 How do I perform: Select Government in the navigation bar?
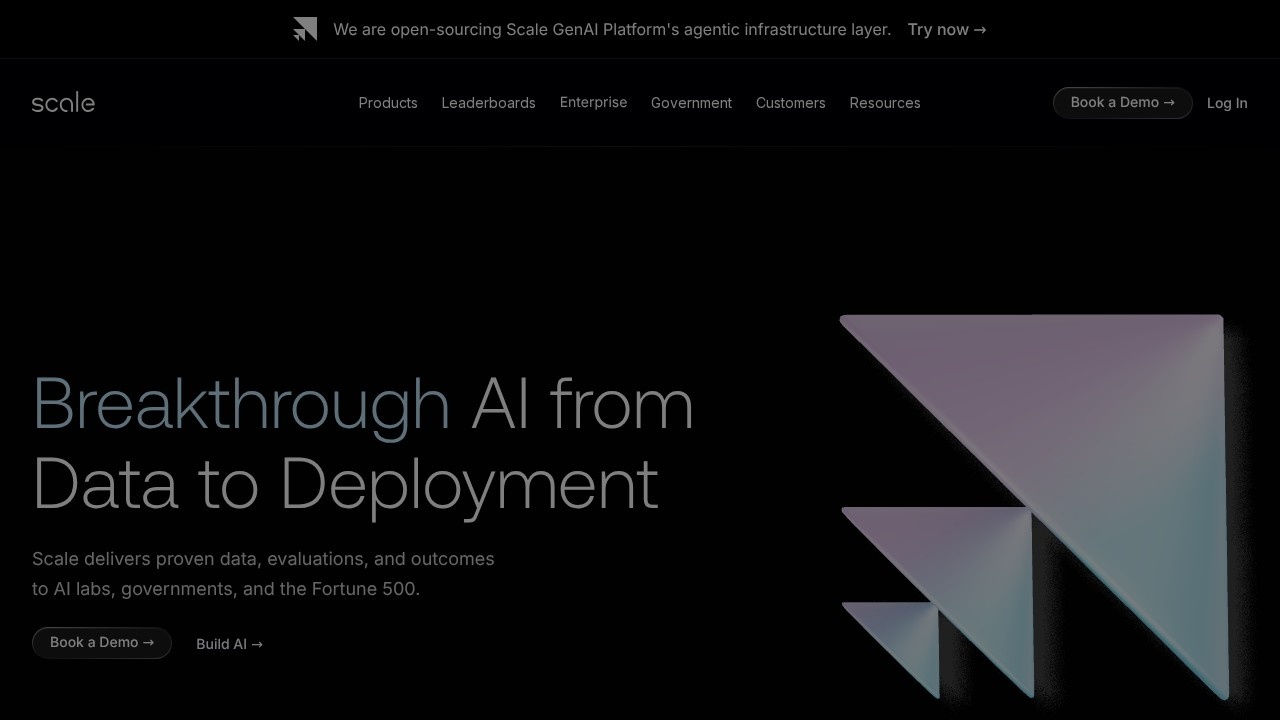(691, 103)
